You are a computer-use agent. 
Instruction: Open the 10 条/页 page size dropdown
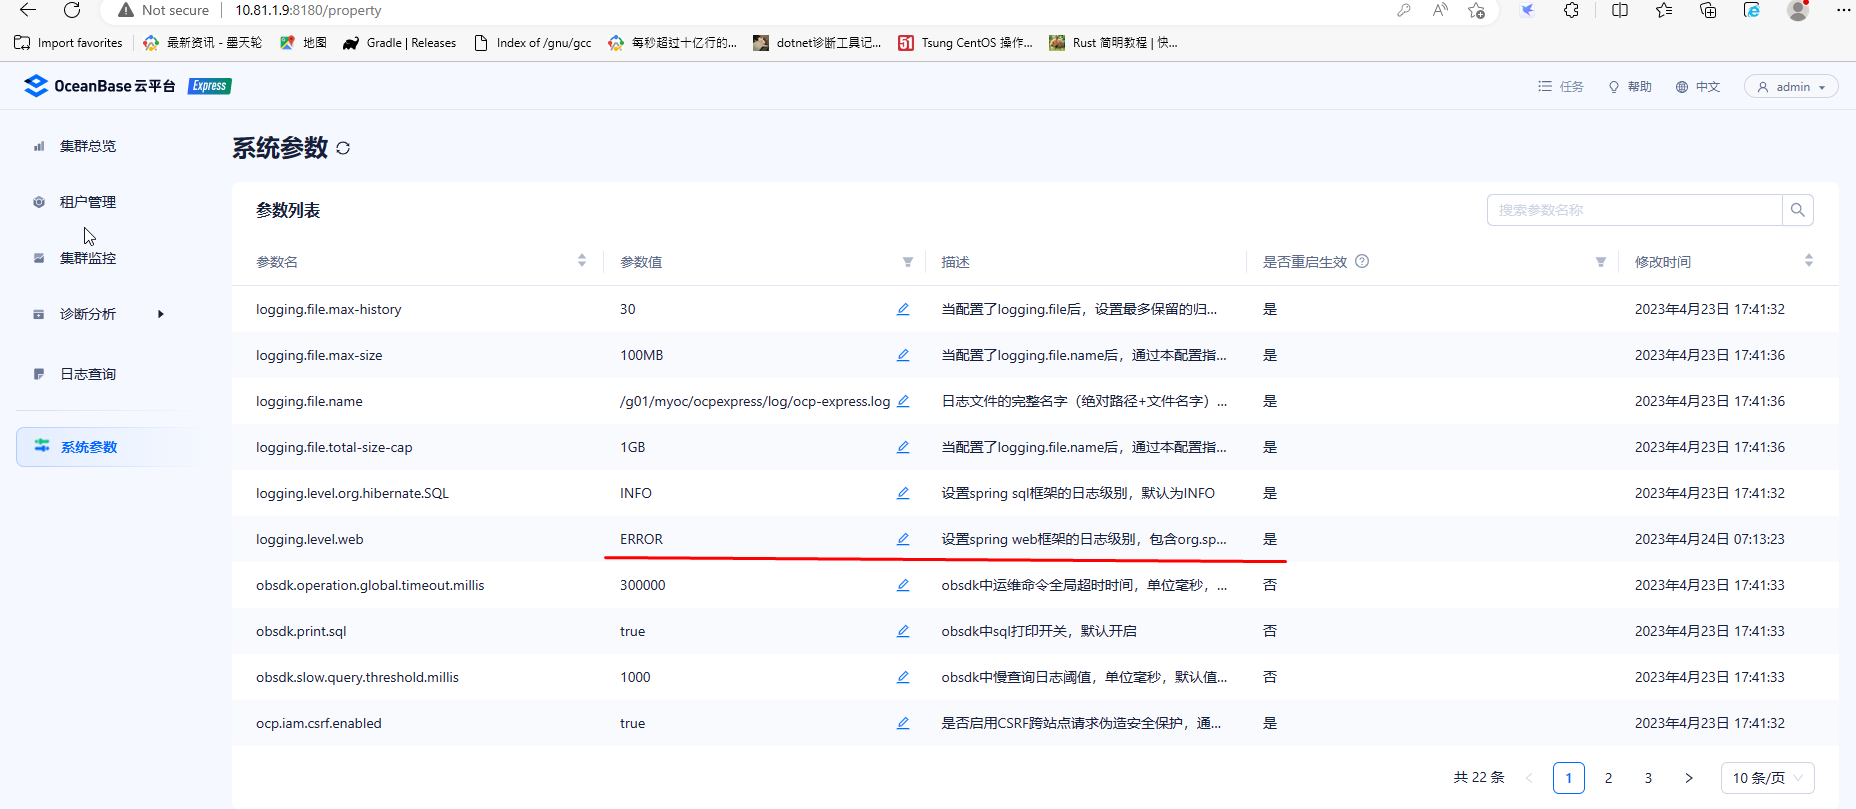(1767, 778)
